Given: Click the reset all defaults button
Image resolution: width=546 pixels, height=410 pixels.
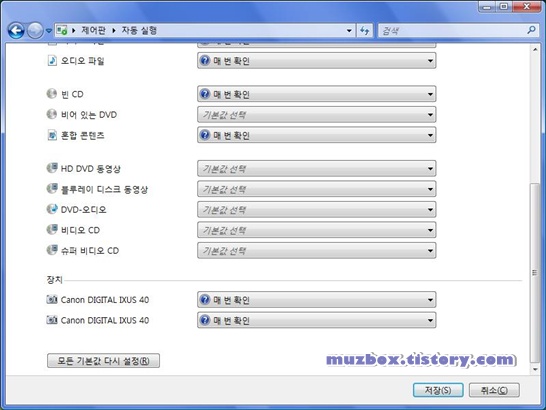Looking at the screenshot, I should [103, 361].
